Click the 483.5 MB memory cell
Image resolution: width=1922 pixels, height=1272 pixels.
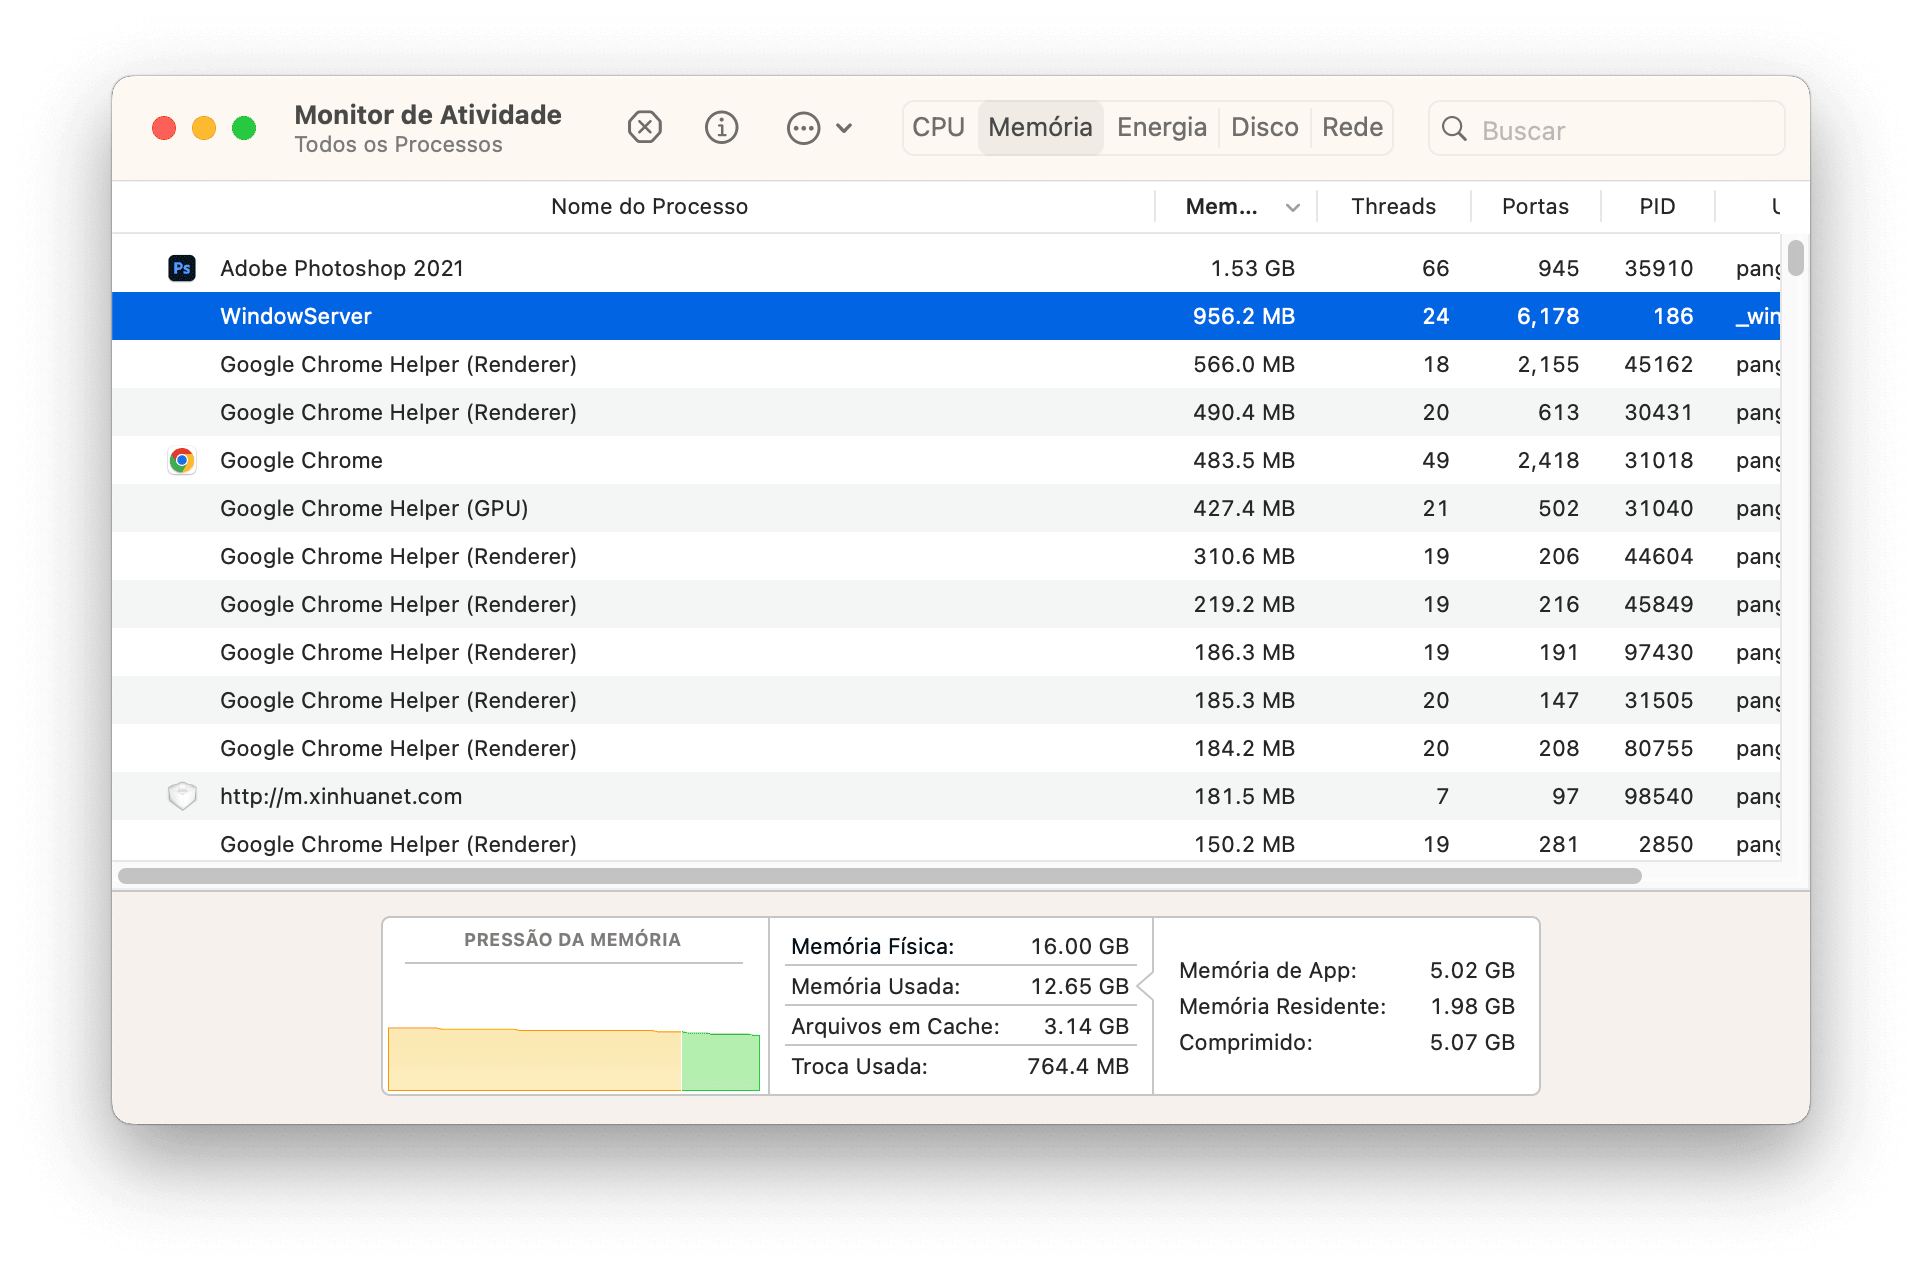point(1243,460)
